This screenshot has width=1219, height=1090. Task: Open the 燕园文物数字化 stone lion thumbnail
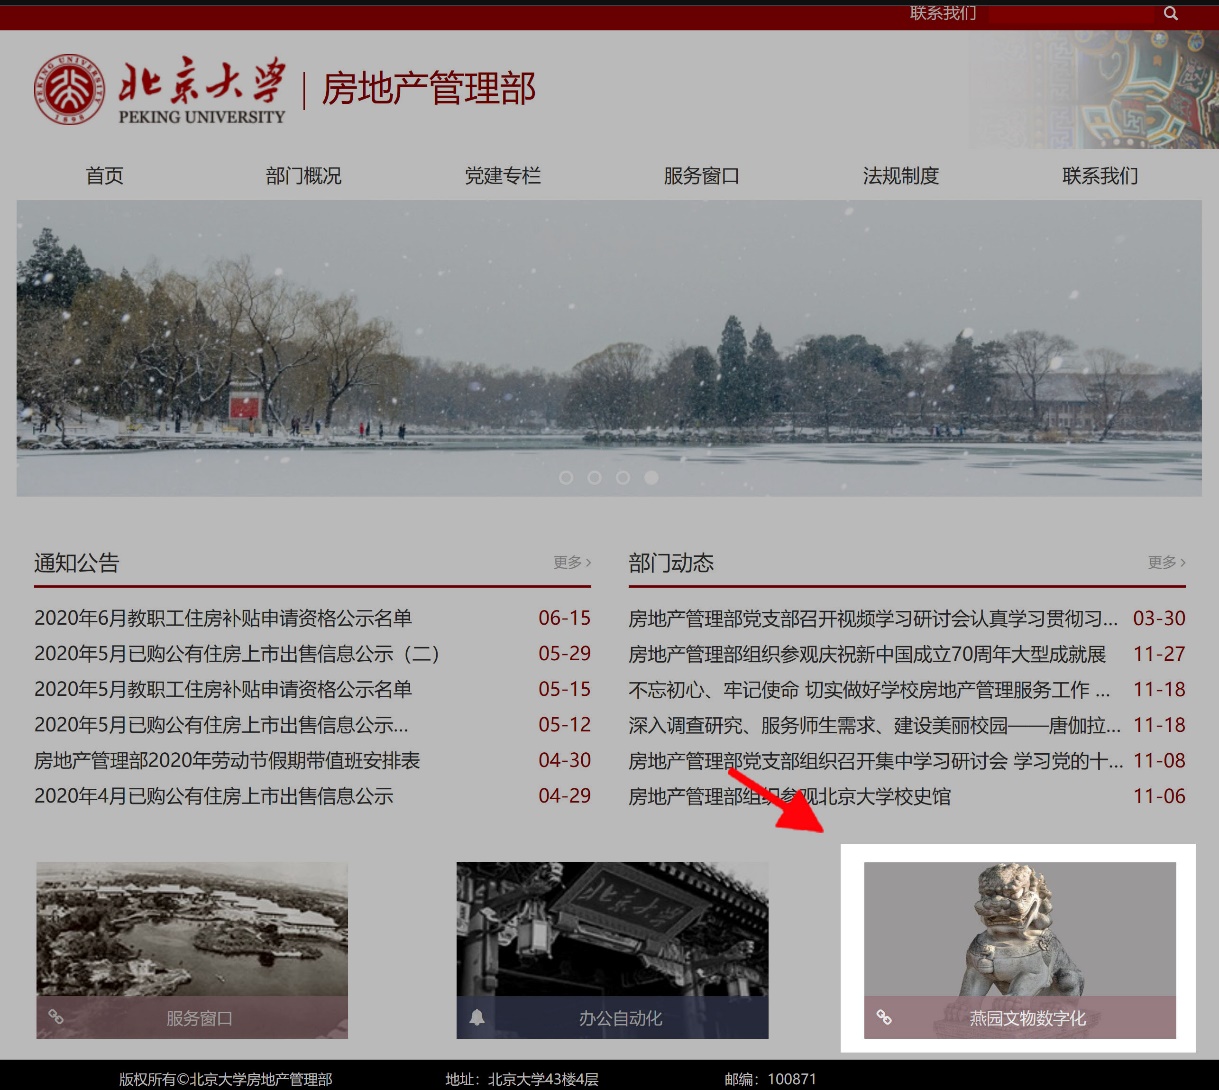(x=1019, y=930)
